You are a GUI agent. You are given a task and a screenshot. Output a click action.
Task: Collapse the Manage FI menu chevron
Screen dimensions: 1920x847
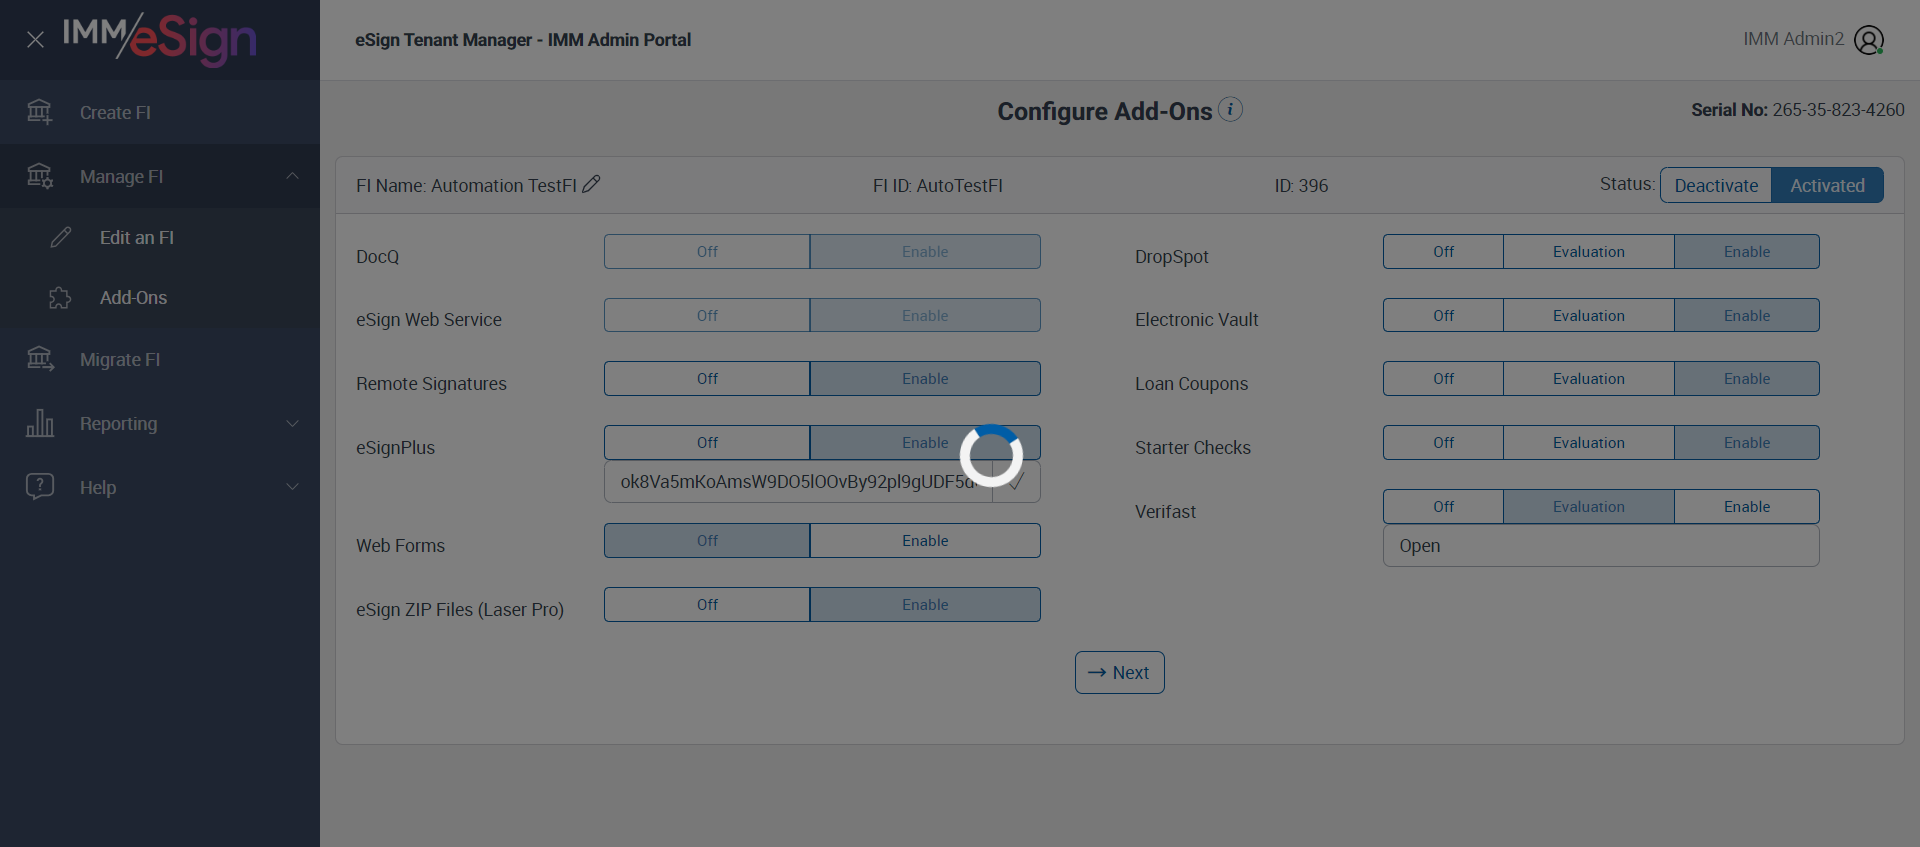pyautogui.click(x=292, y=176)
